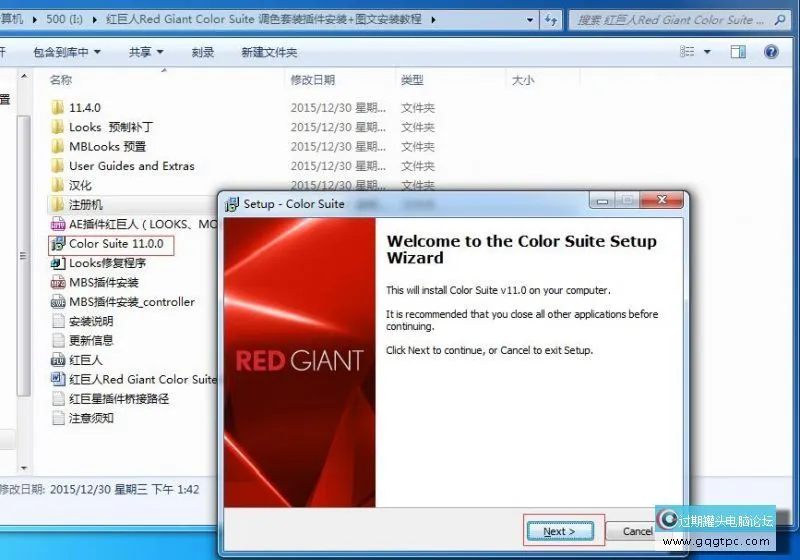Sort by the 类型 column header

tap(412, 80)
